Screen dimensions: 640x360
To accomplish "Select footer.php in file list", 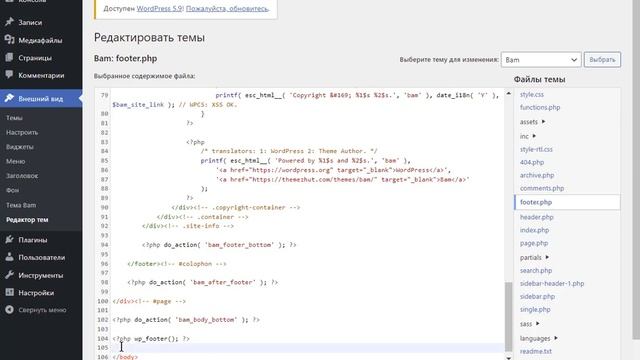I will [x=567, y=202].
